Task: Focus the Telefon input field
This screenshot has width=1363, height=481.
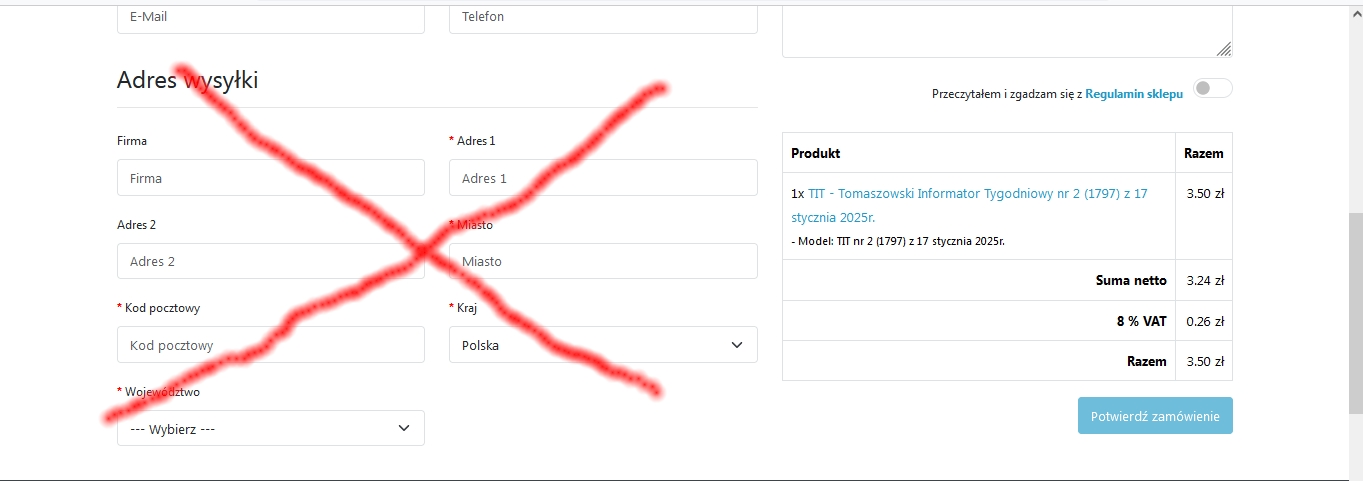Action: pos(603,17)
